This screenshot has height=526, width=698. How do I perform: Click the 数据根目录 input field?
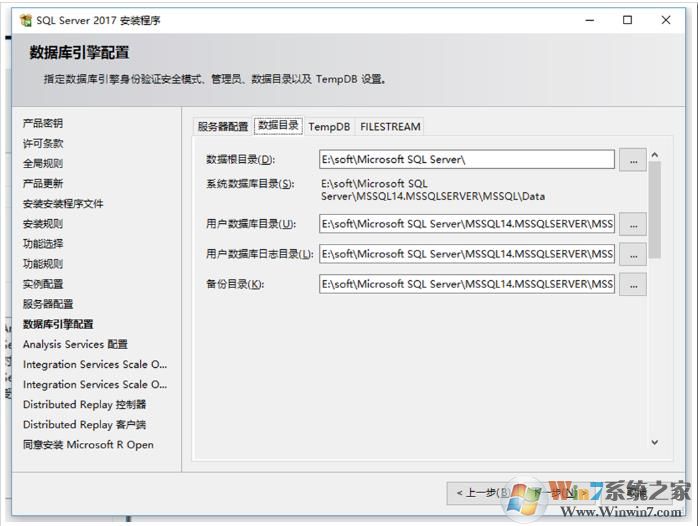pos(467,160)
